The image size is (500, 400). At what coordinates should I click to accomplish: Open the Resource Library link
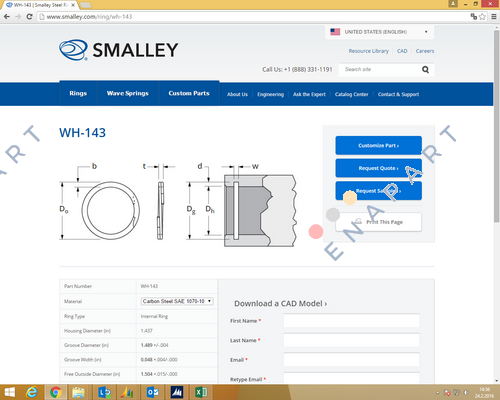coord(369,51)
